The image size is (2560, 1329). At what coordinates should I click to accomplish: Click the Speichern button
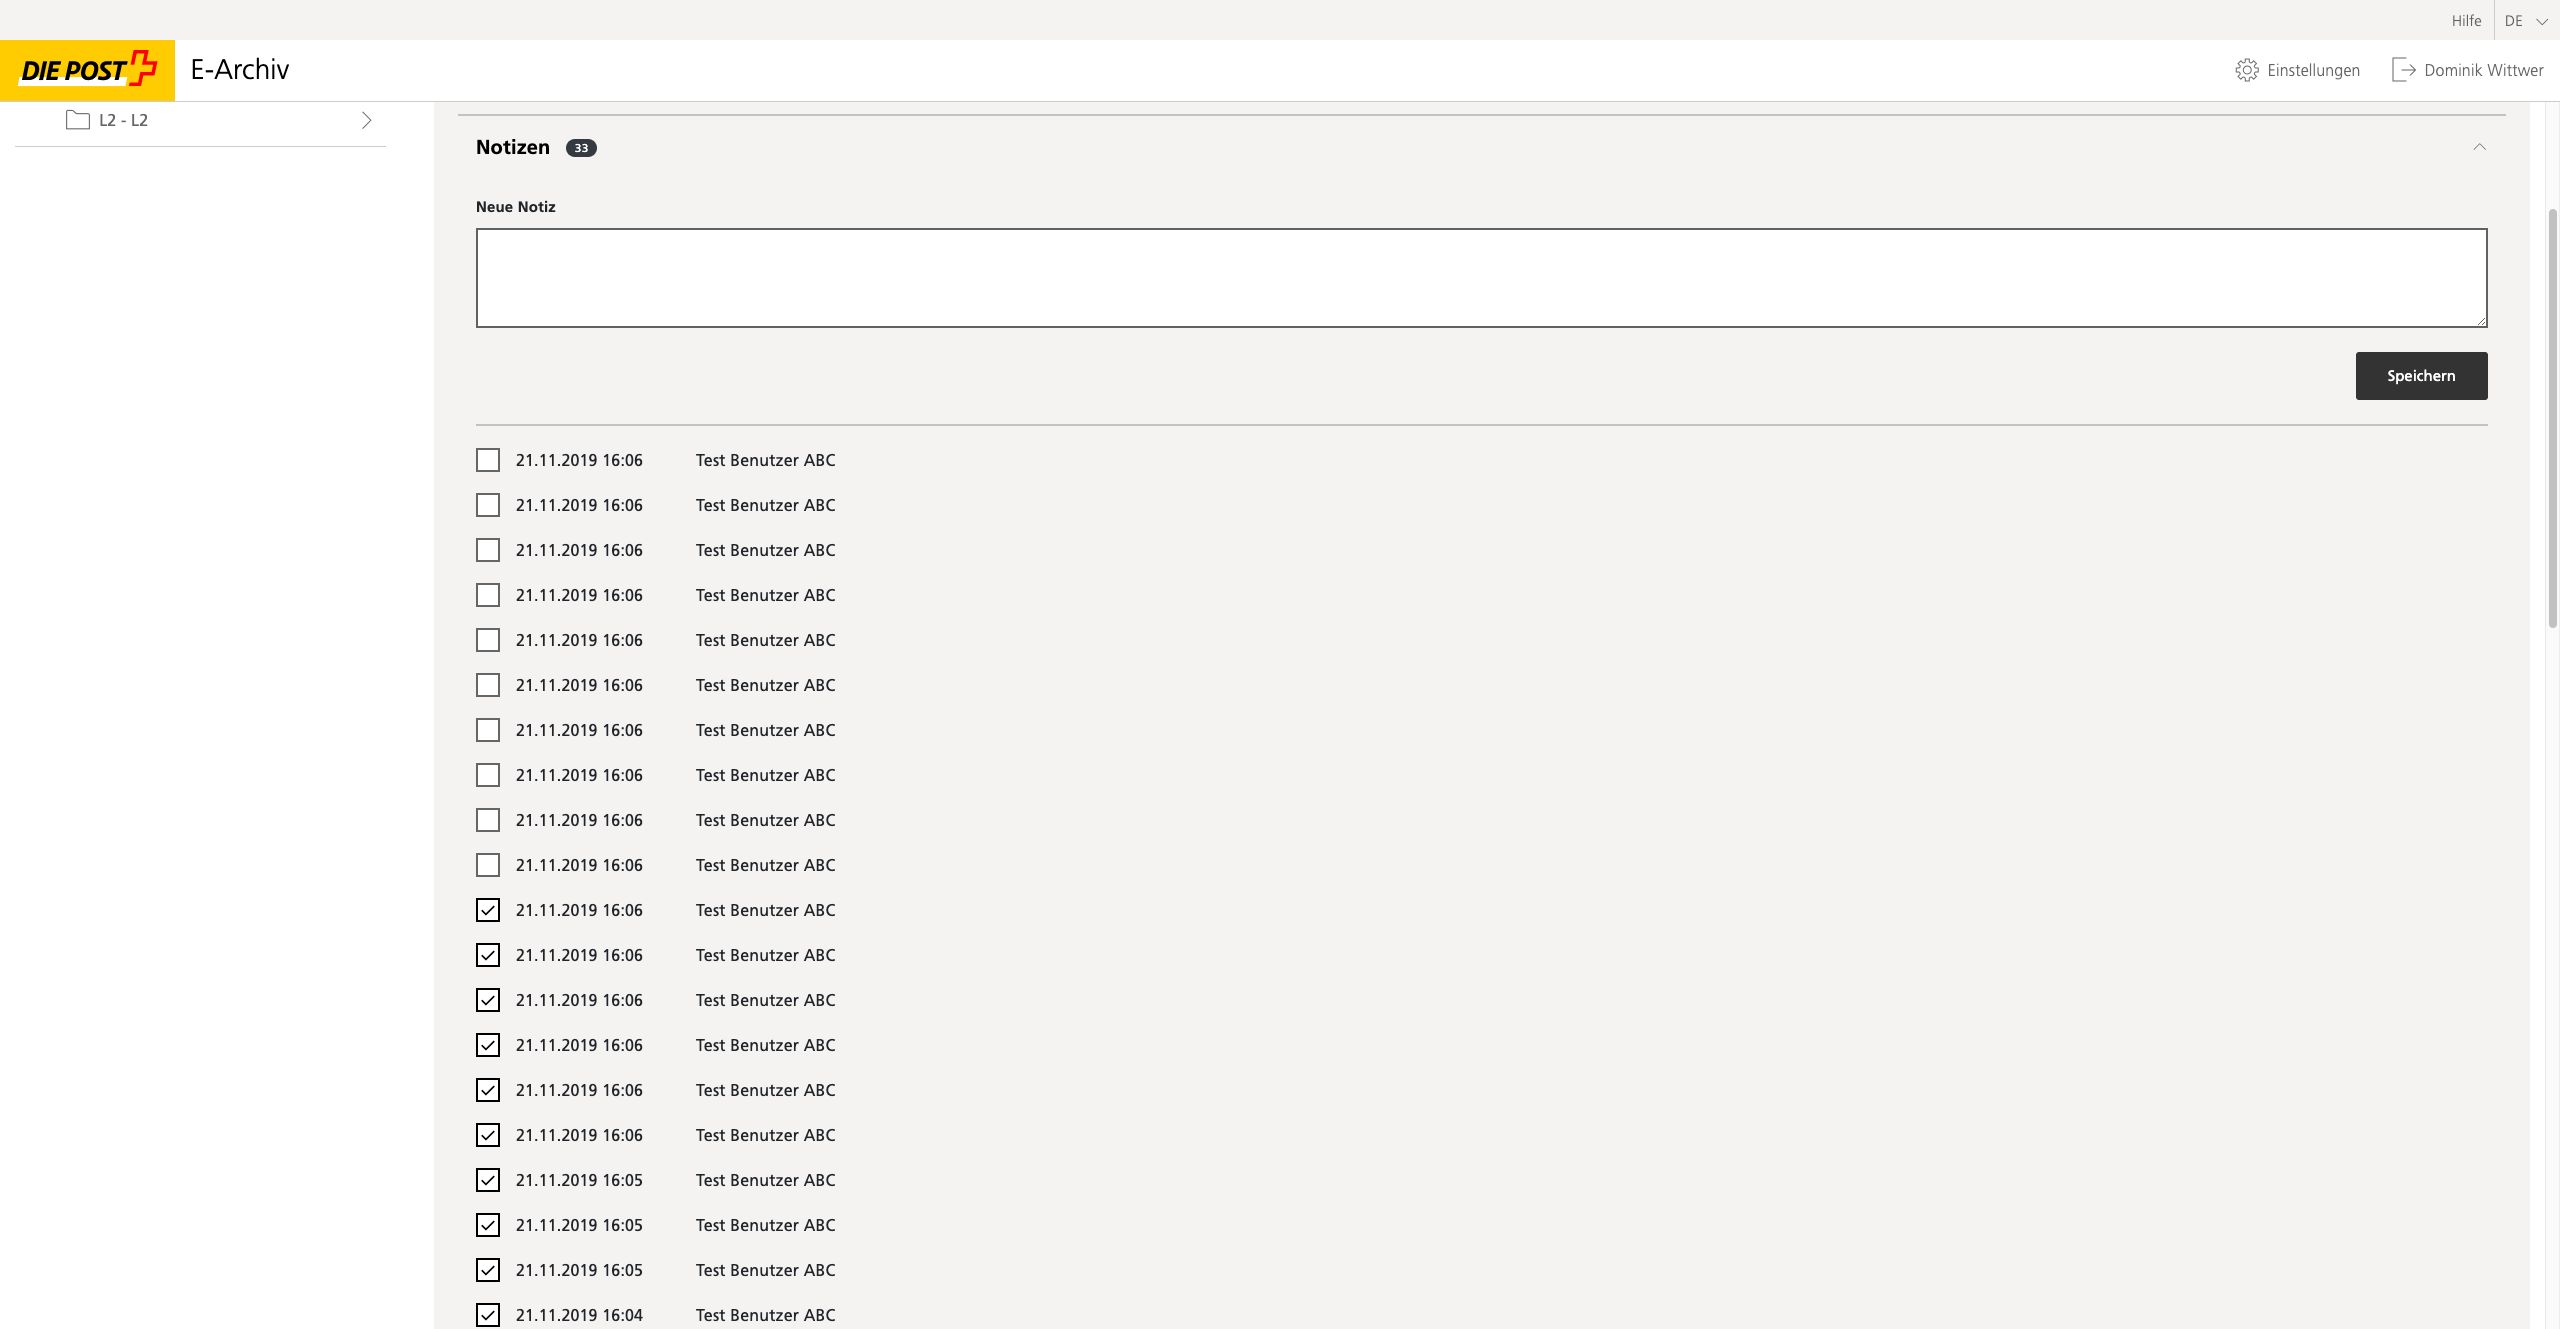(2421, 376)
